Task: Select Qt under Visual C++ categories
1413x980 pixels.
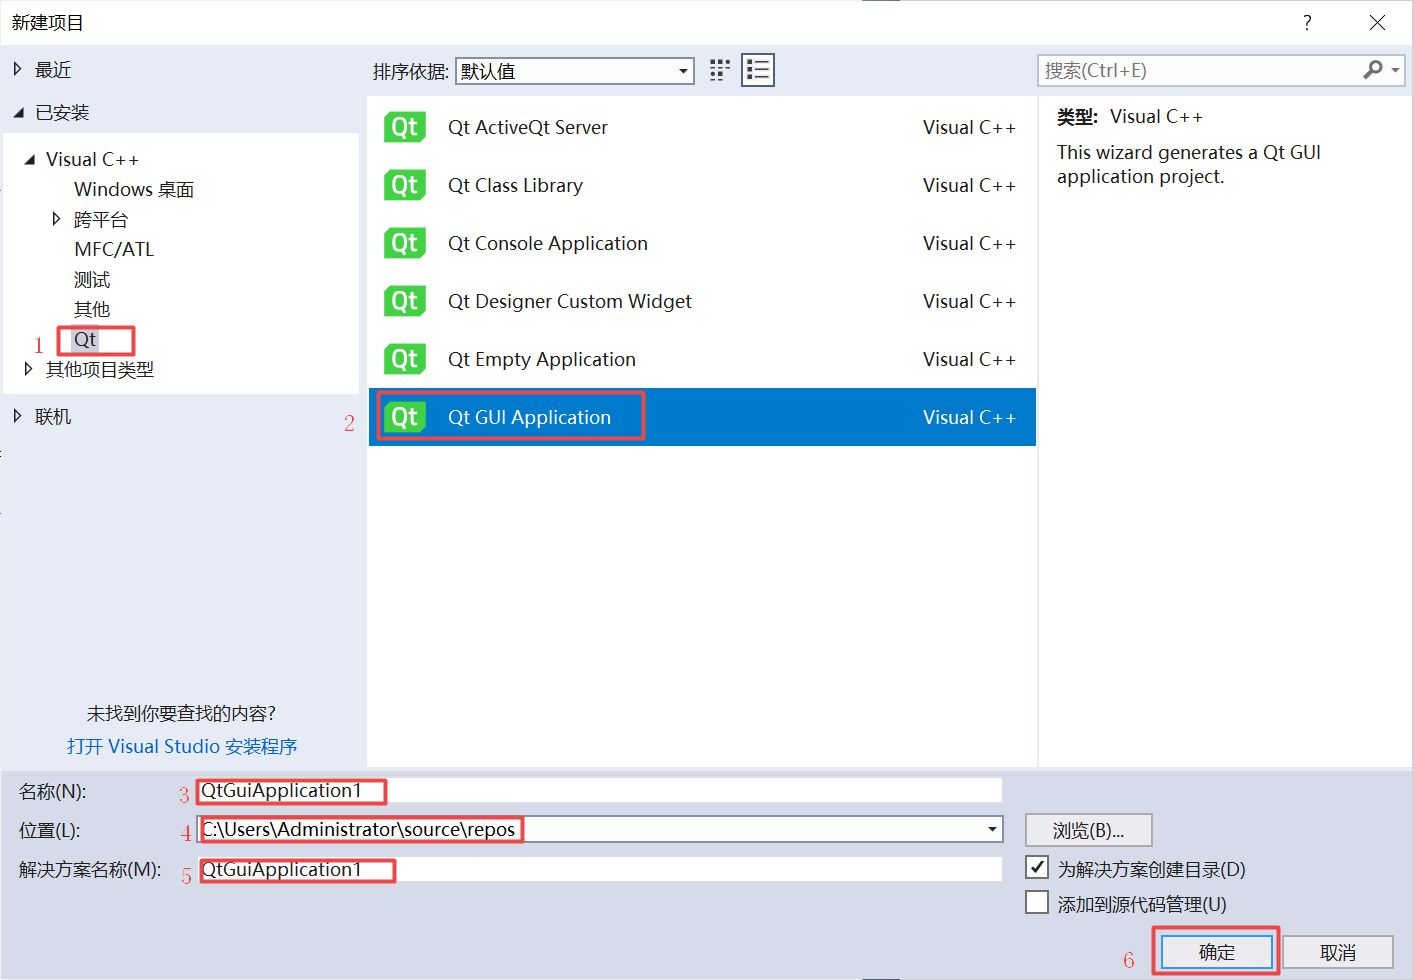Action: click(x=84, y=340)
